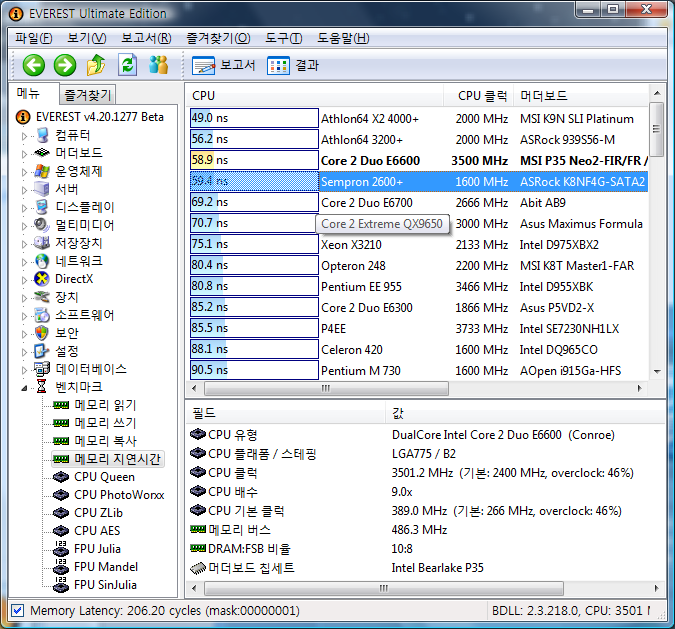The height and width of the screenshot is (629, 675).
Task: Click the CPU column header
Action: click(315, 96)
